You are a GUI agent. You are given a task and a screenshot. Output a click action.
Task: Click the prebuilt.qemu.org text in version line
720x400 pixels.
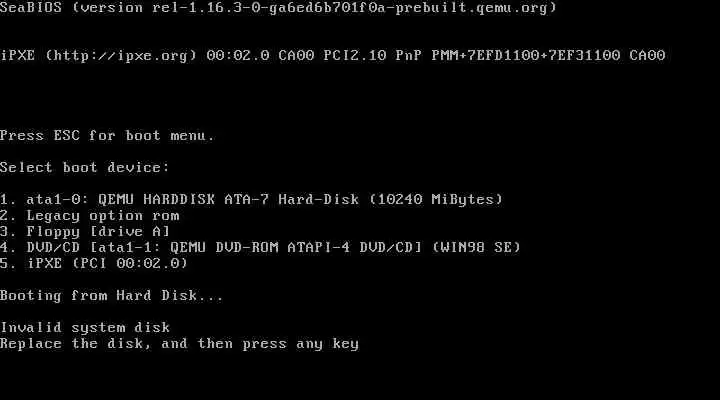click(x=472, y=8)
